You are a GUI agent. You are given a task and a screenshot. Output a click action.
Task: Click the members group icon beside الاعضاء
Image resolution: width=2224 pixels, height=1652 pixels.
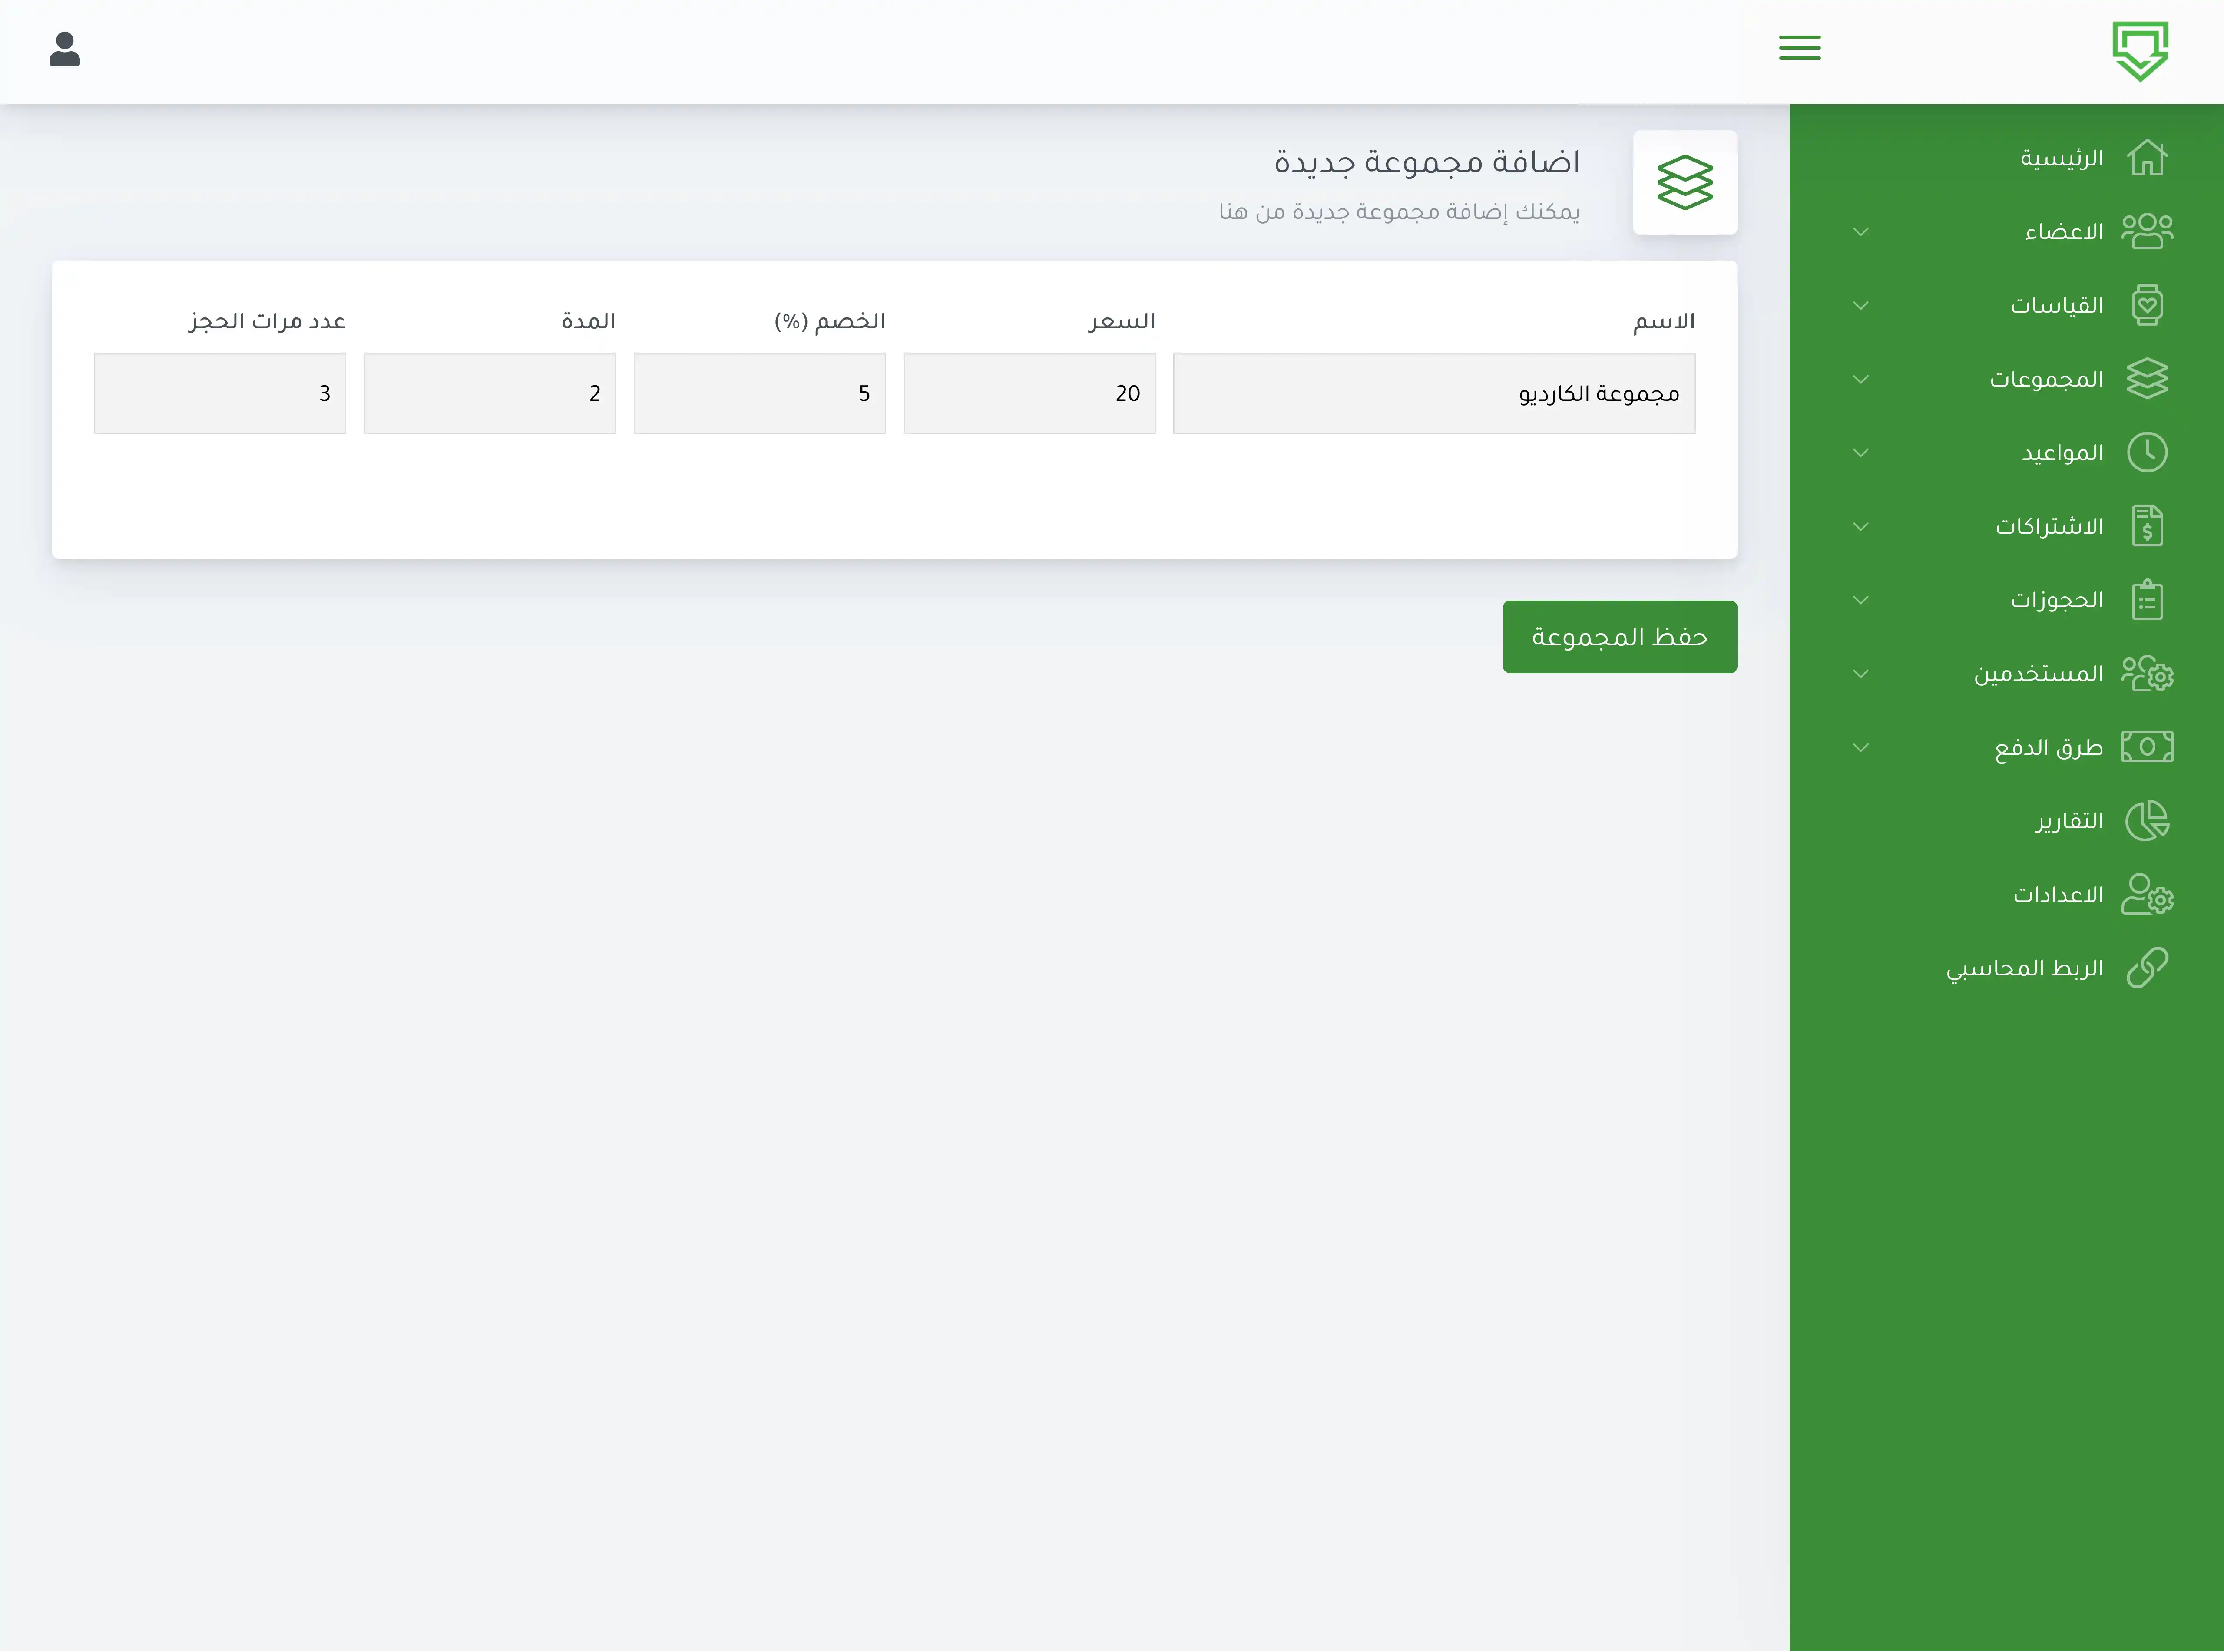click(x=2147, y=231)
